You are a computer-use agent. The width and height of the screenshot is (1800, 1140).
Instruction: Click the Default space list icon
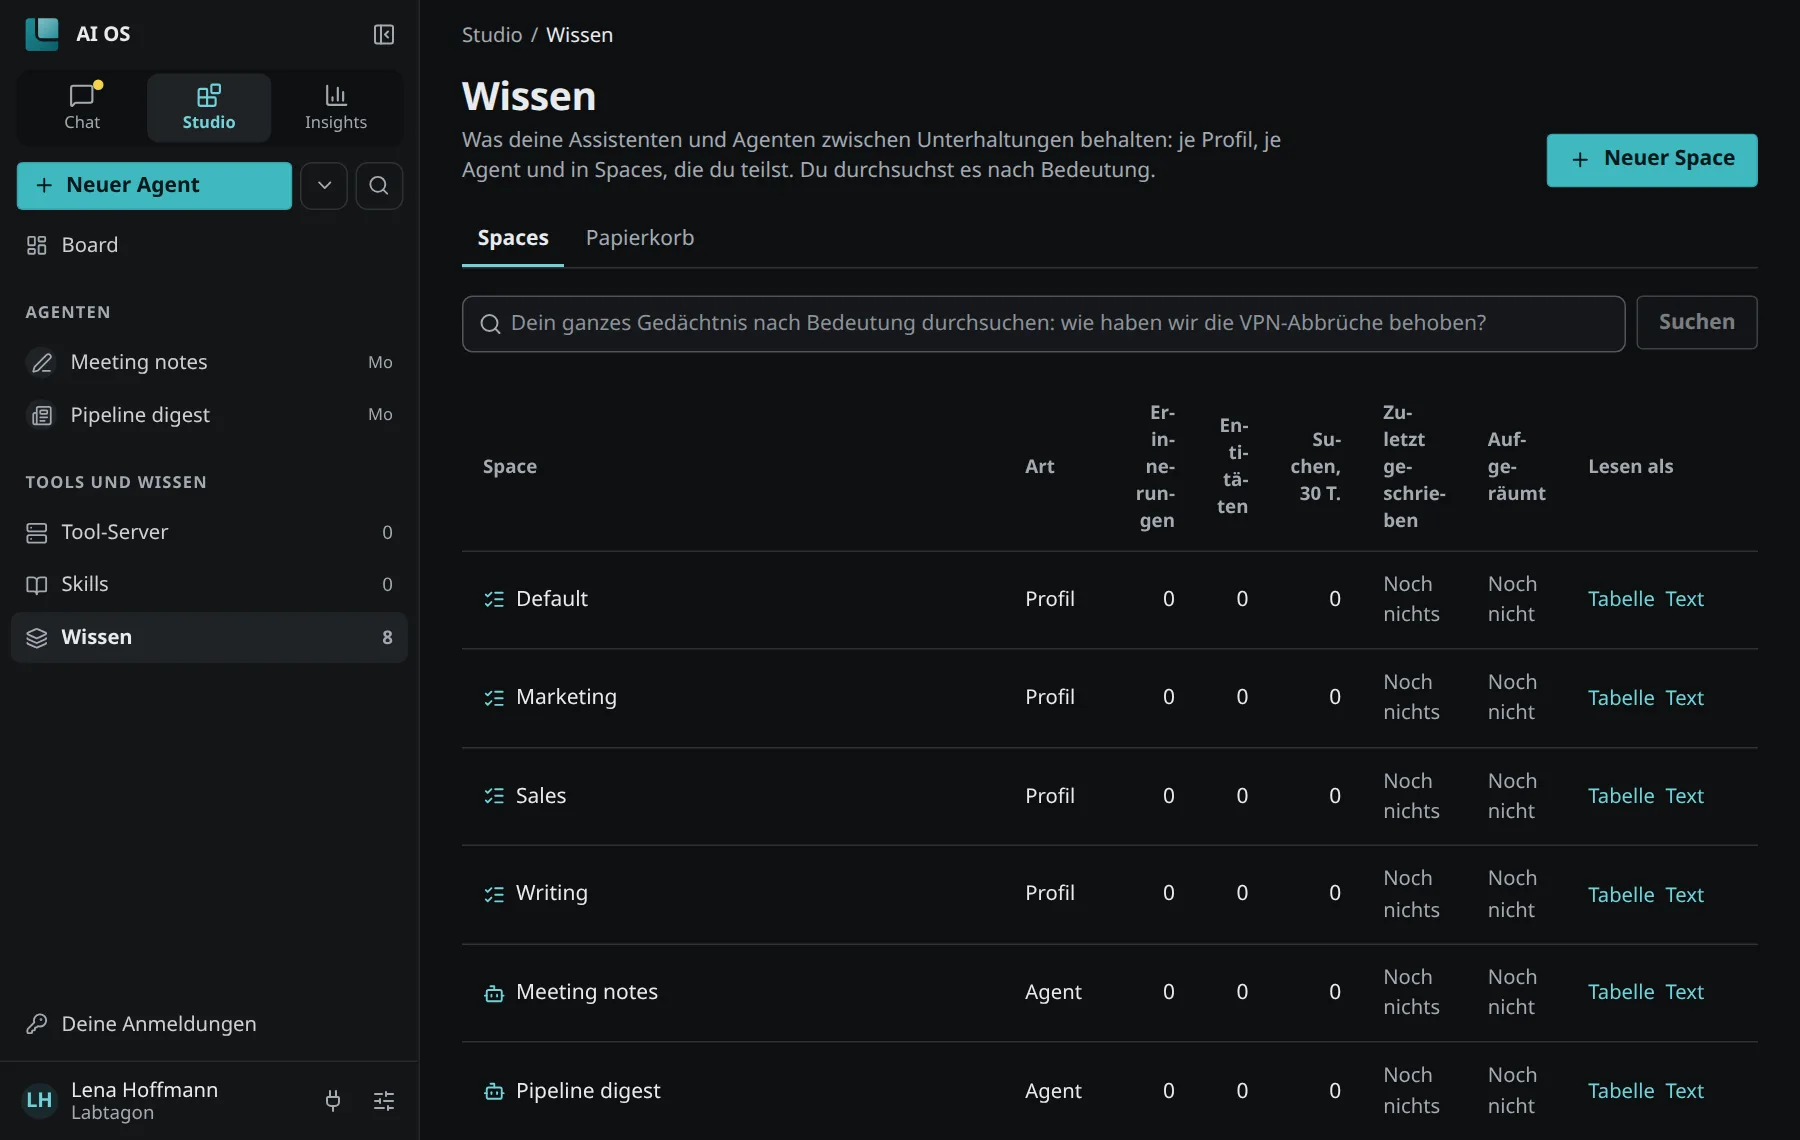click(494, 599)
